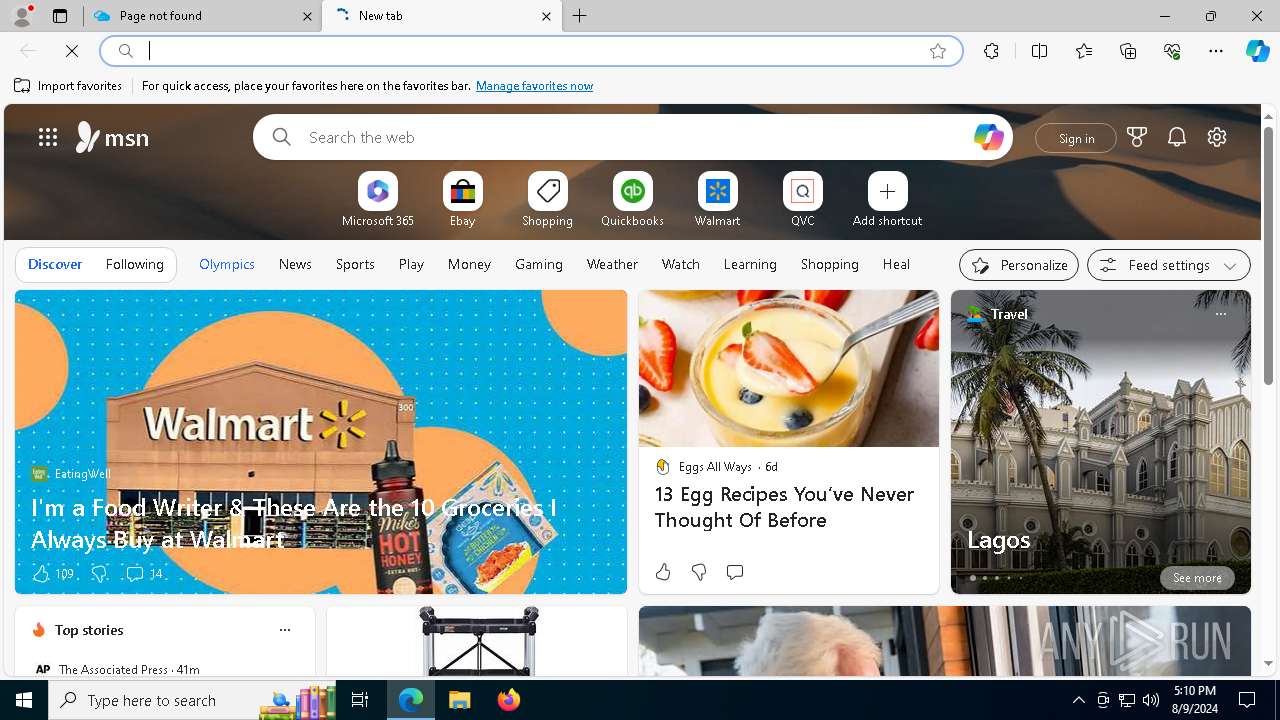Launch Firefox from the taskbar

508,700
